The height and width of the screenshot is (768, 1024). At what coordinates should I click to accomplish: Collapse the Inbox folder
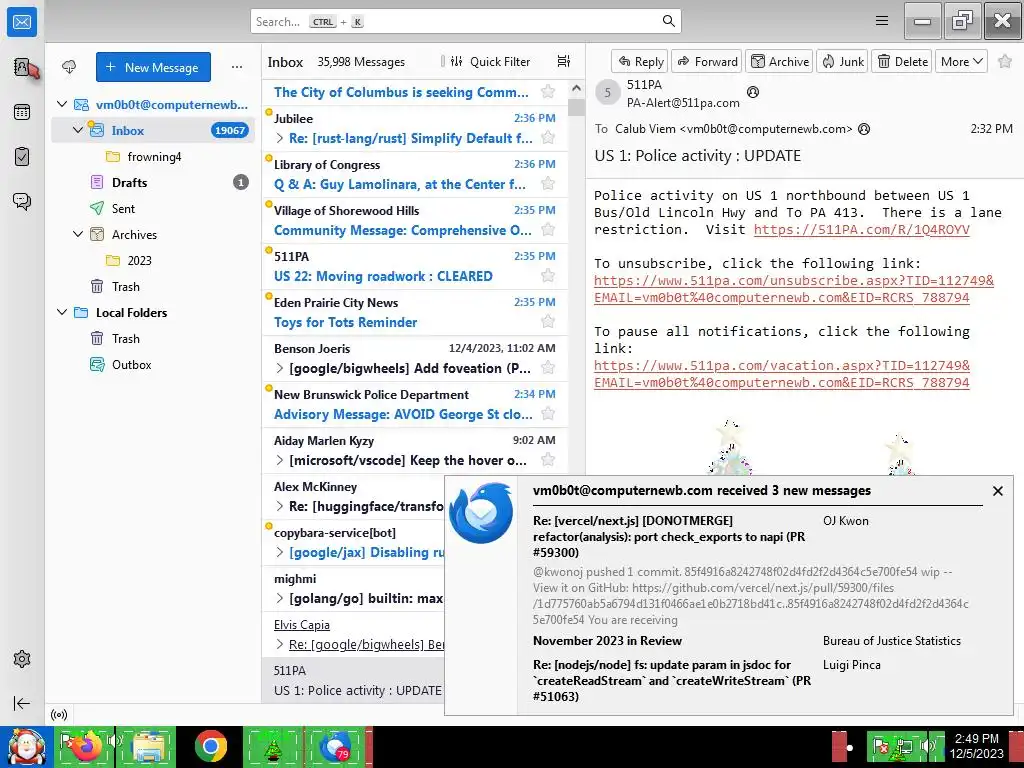(x=78, y=130)
